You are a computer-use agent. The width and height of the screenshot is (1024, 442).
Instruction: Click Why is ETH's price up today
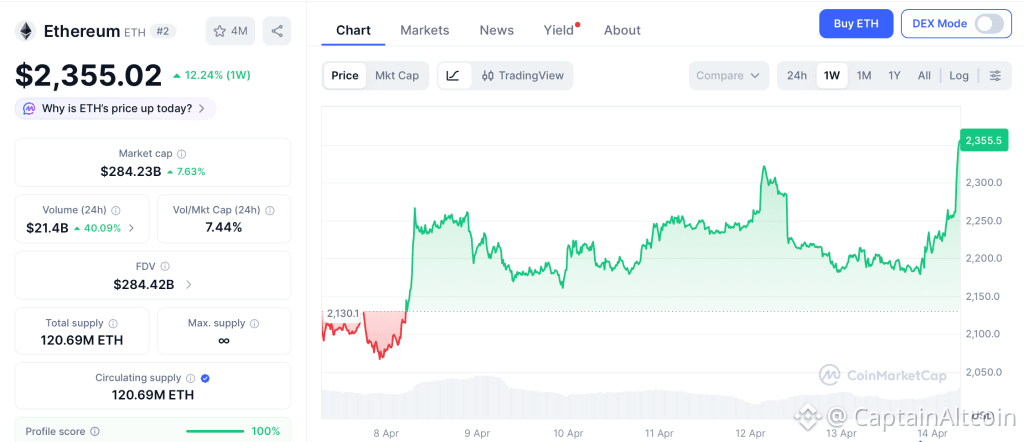point(115,108)
